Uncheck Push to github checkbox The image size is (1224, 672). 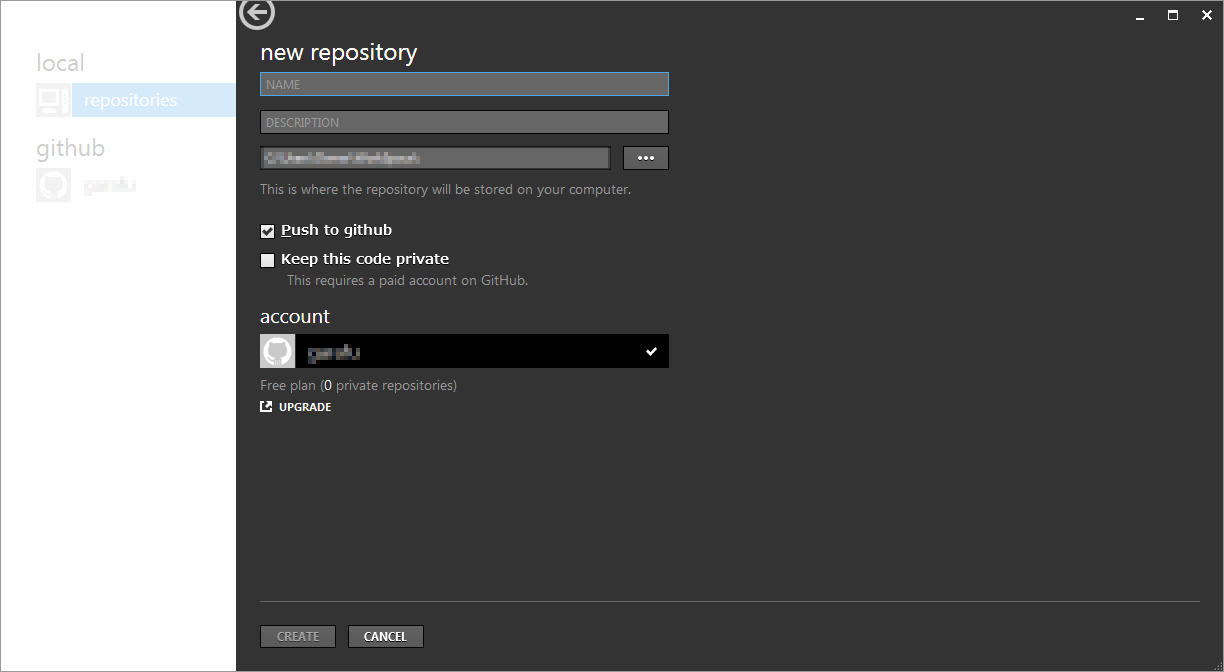(x=267, y=231)
